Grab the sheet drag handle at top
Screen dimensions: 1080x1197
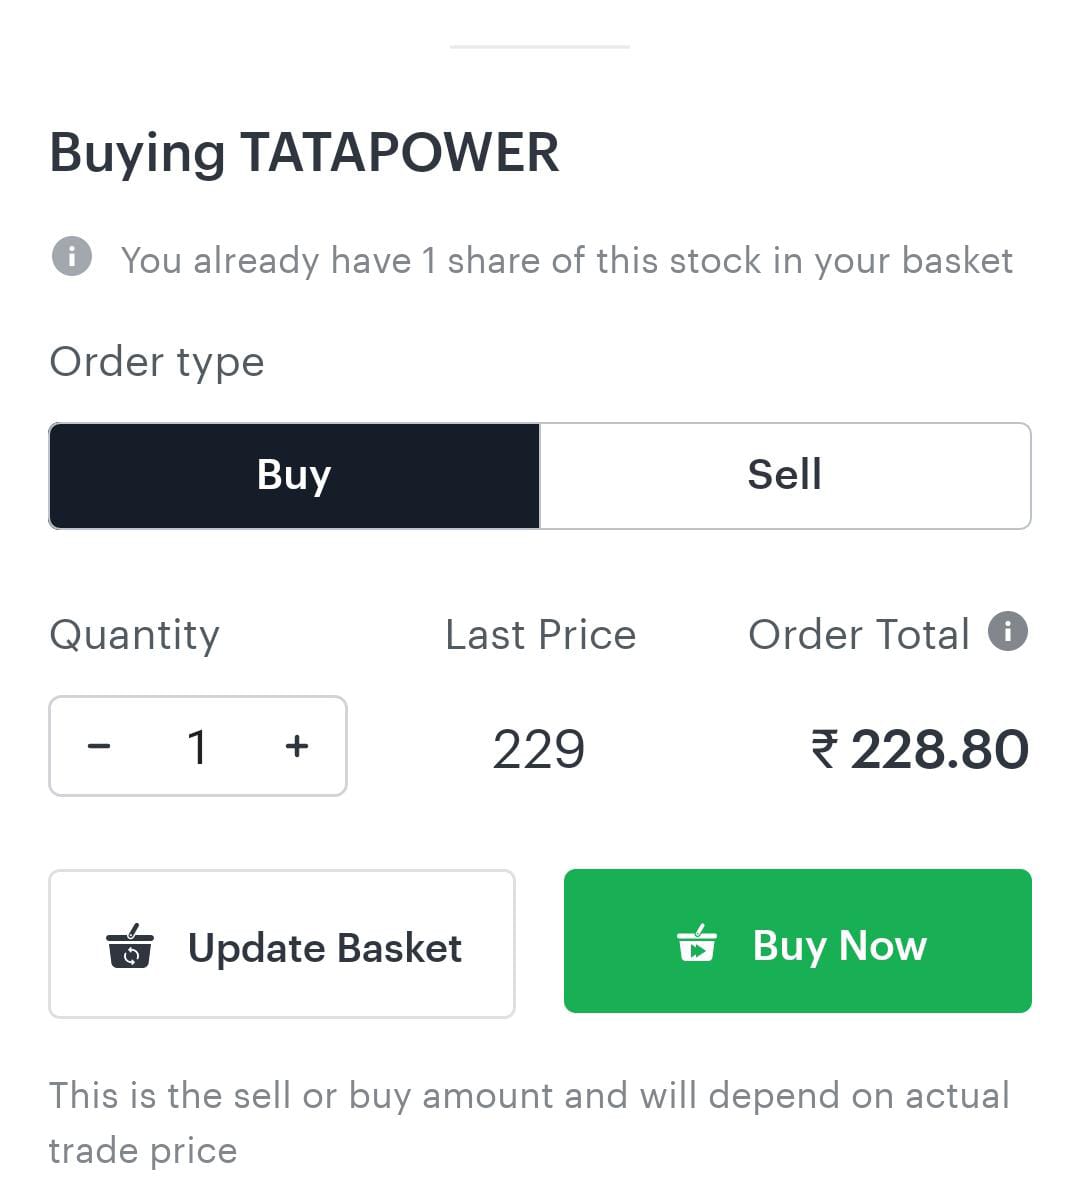coord(540,46)
